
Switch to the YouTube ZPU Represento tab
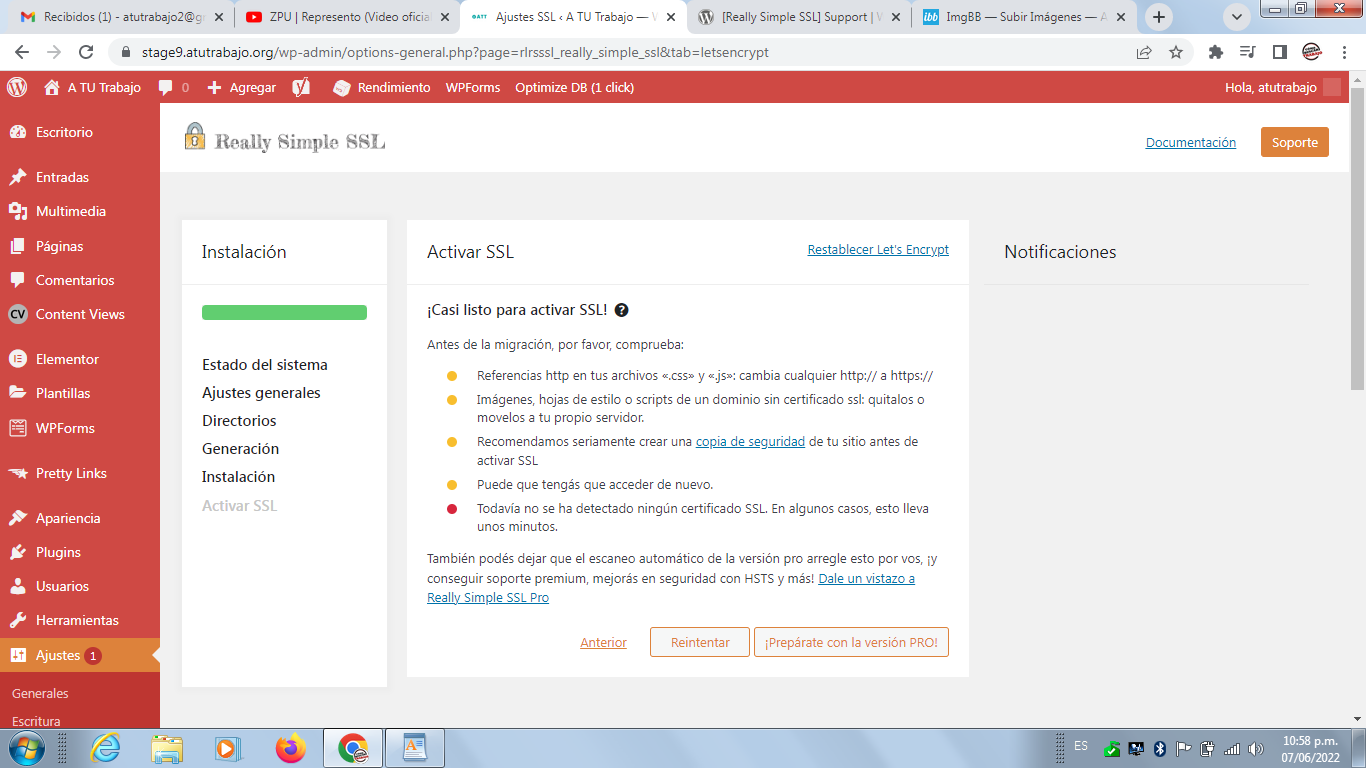[346, 17]
